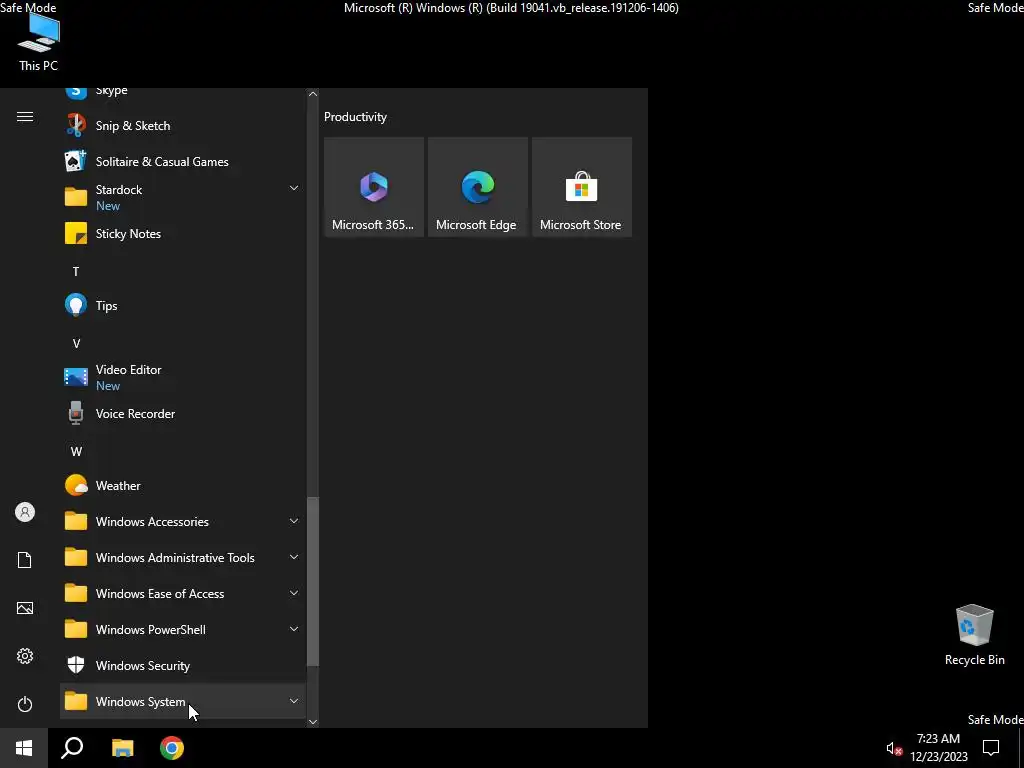Viewport: 1024px width, 768px height.
Task: Open Video Editor app
Action: click(183, 377)
